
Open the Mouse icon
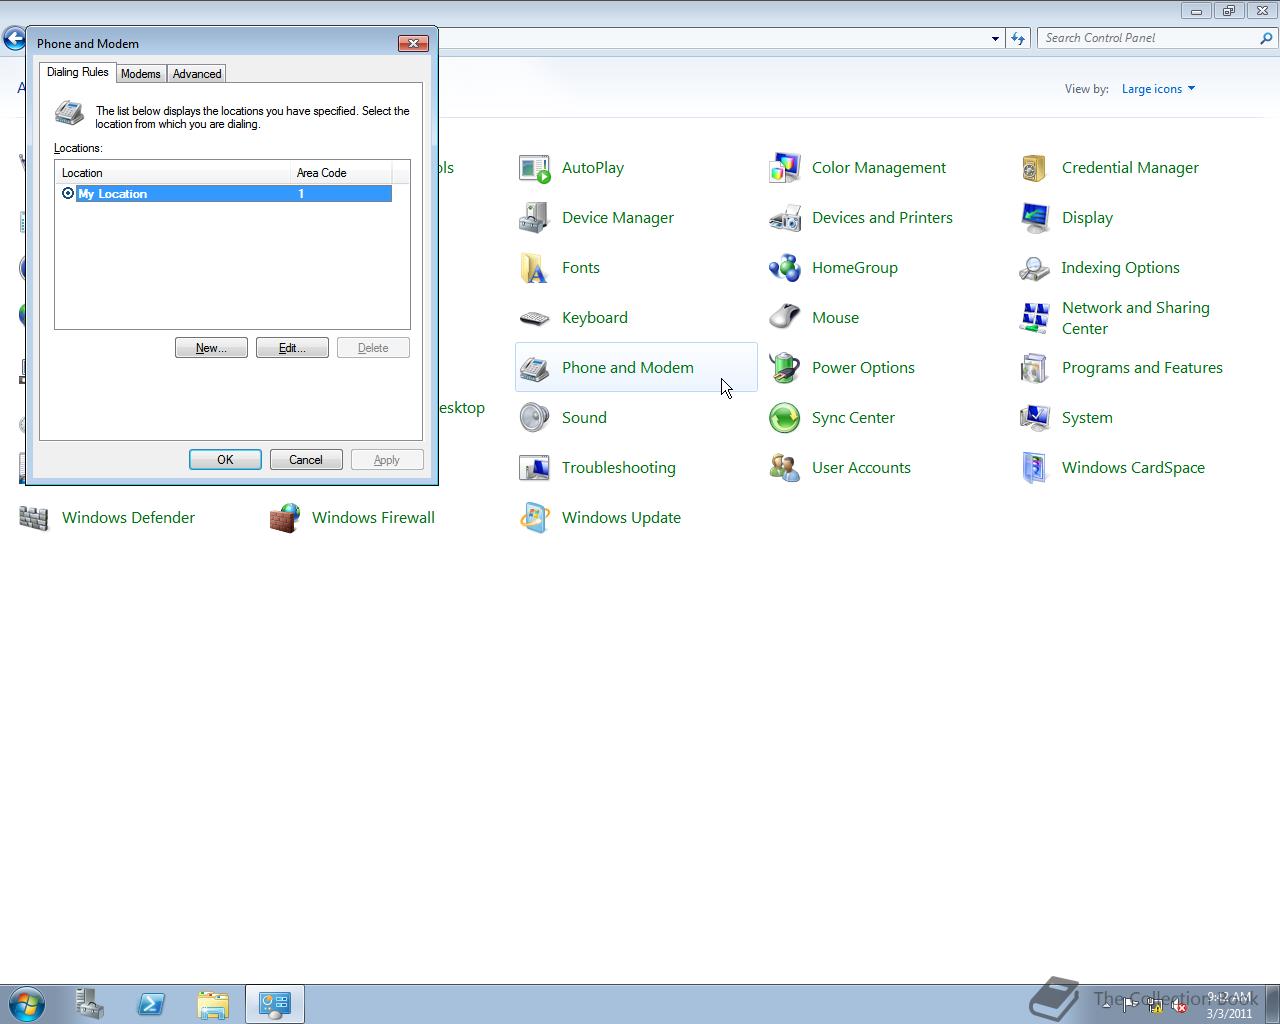click(x=784, y=318)
